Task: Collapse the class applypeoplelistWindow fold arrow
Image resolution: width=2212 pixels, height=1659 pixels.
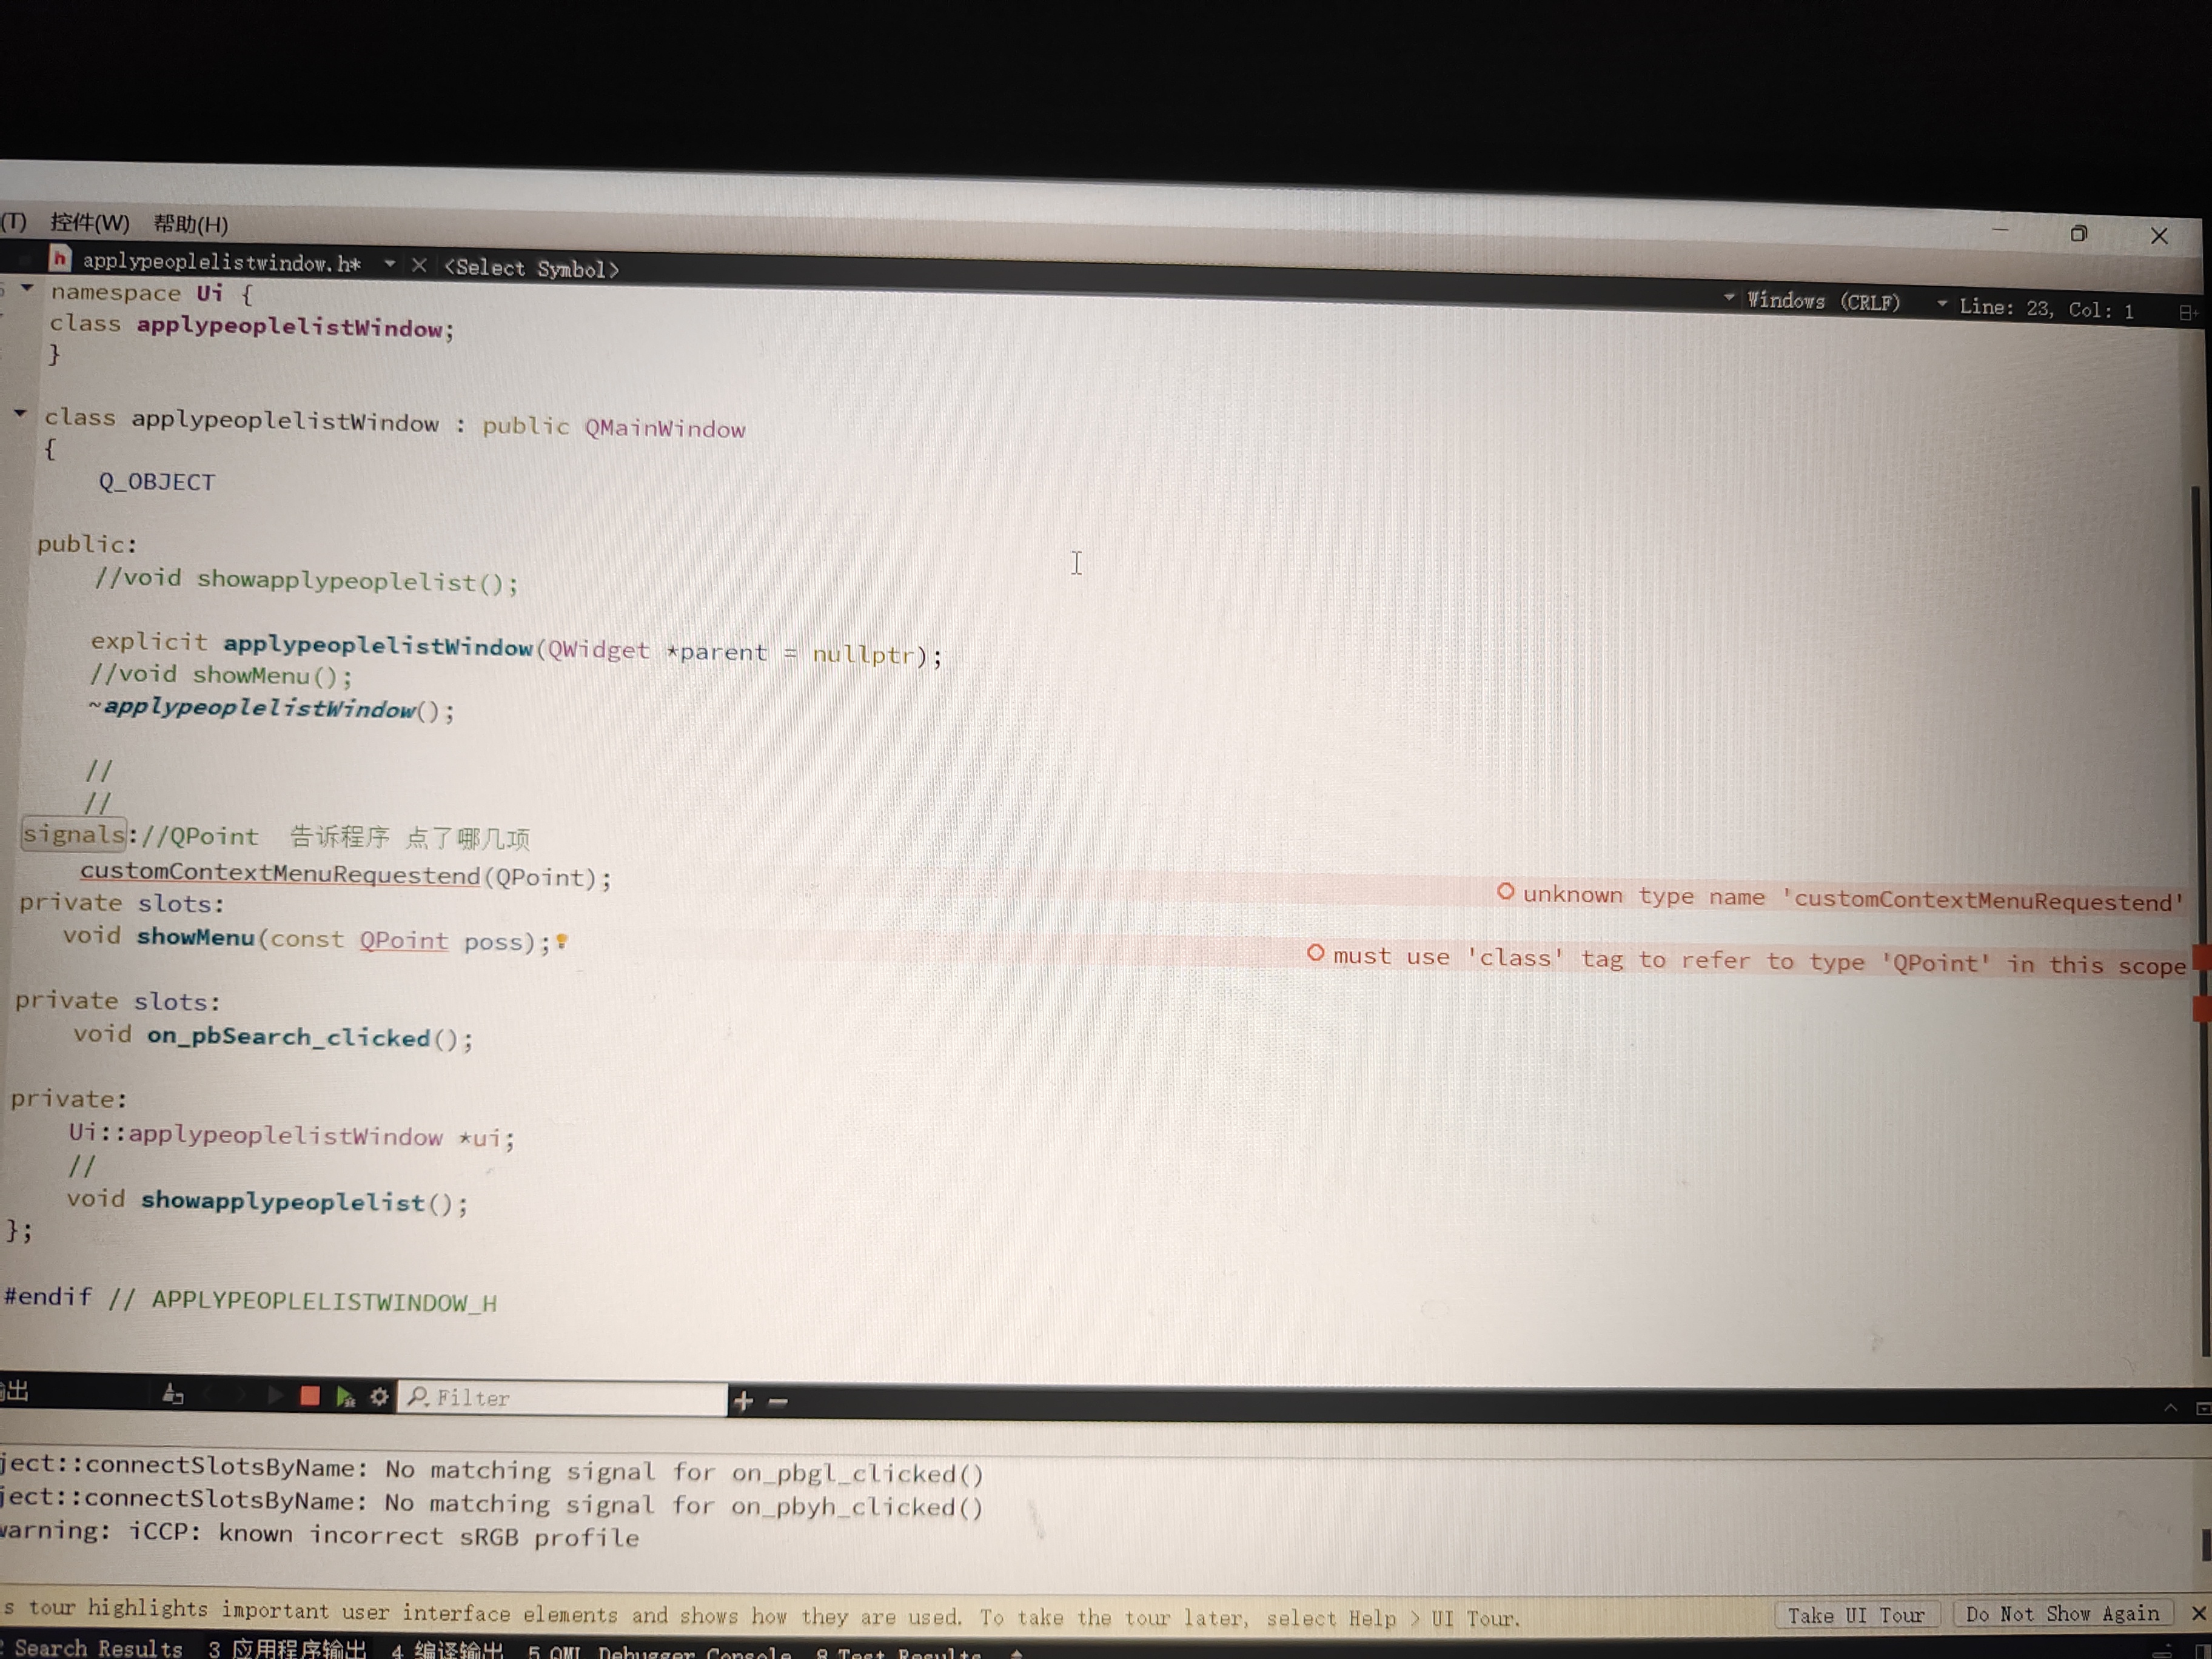Action: coord(20,412)
